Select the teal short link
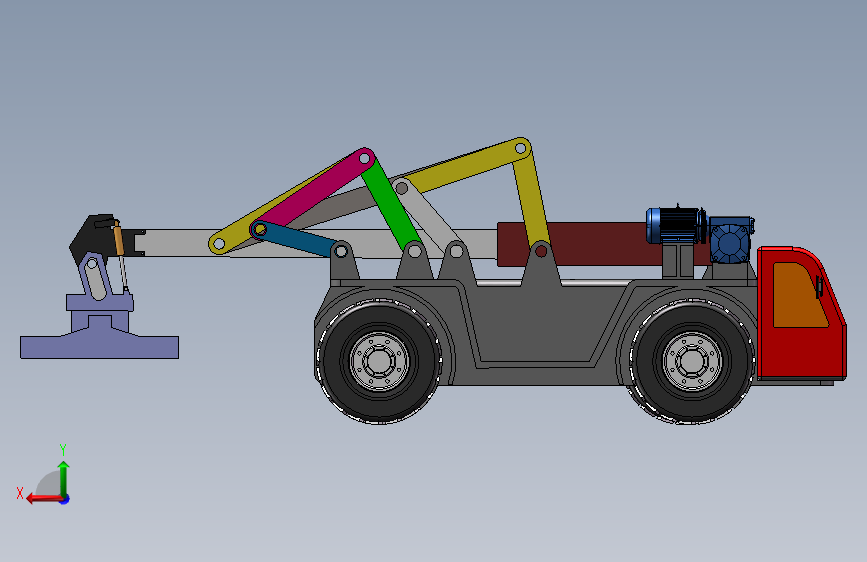Image resolution: width=867 pixels, height=562 pixels. click(x=301, y=239)
